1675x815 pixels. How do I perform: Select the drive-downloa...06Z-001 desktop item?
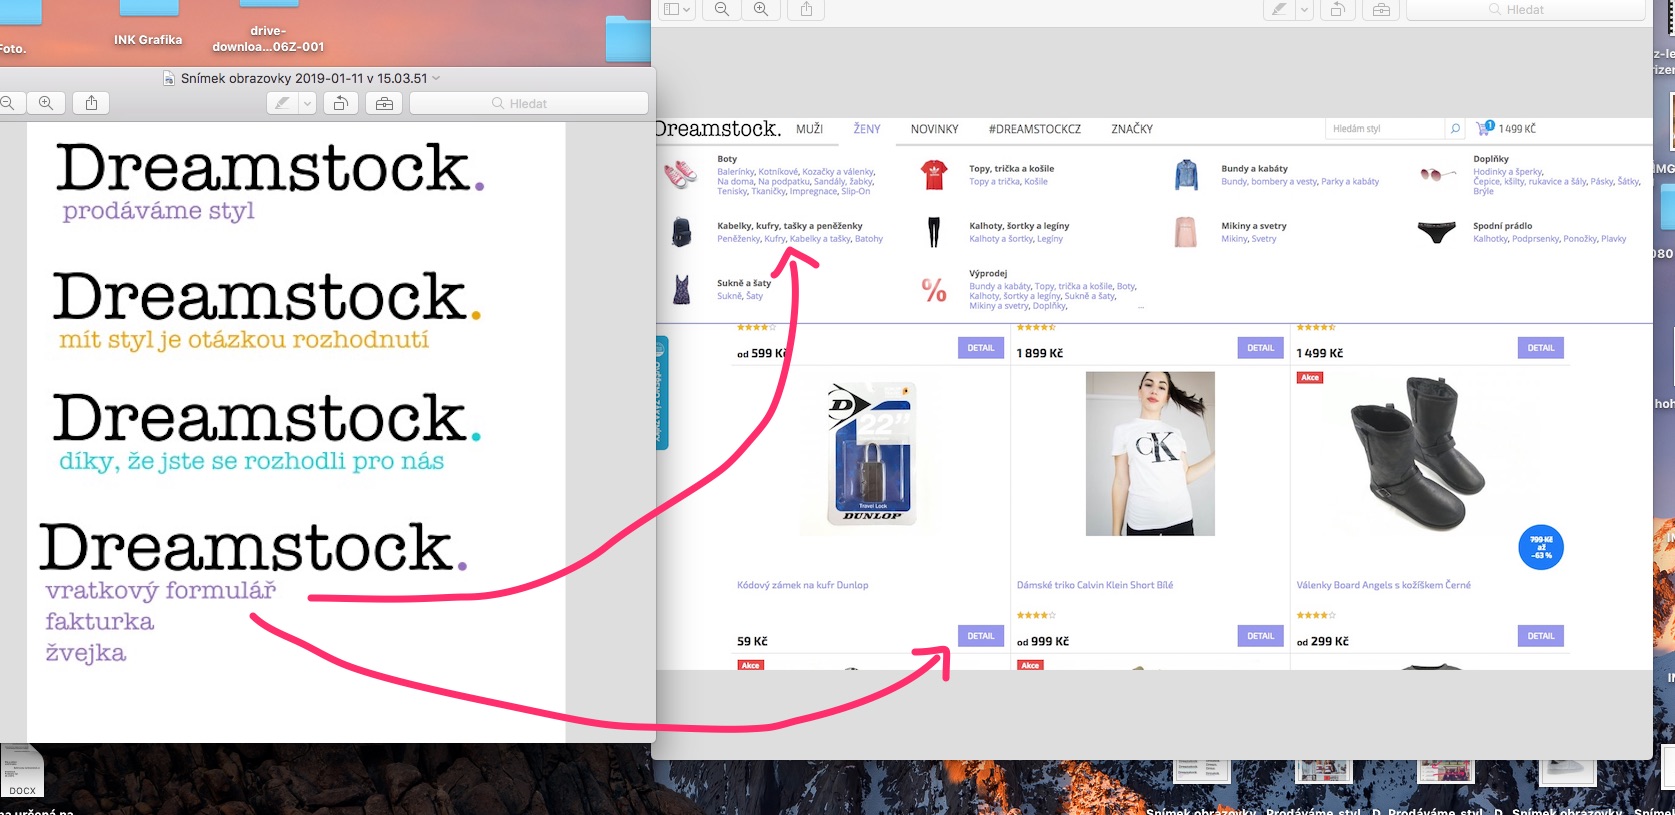(x=268, y=39)
